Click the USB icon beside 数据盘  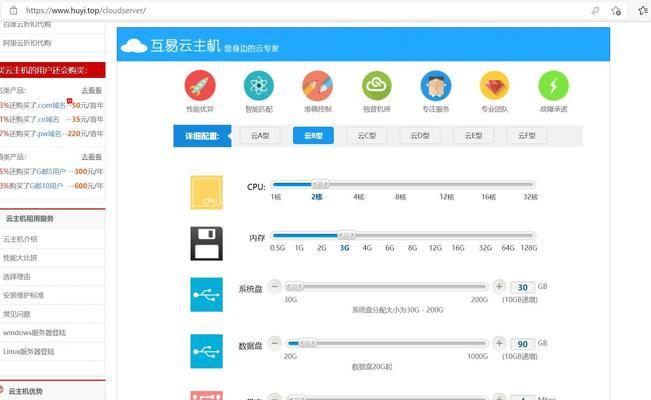tap(206, 351)
